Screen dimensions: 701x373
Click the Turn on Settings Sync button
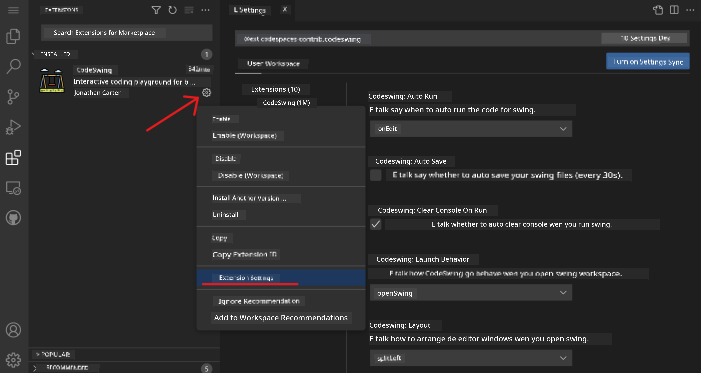click(648, 62)
